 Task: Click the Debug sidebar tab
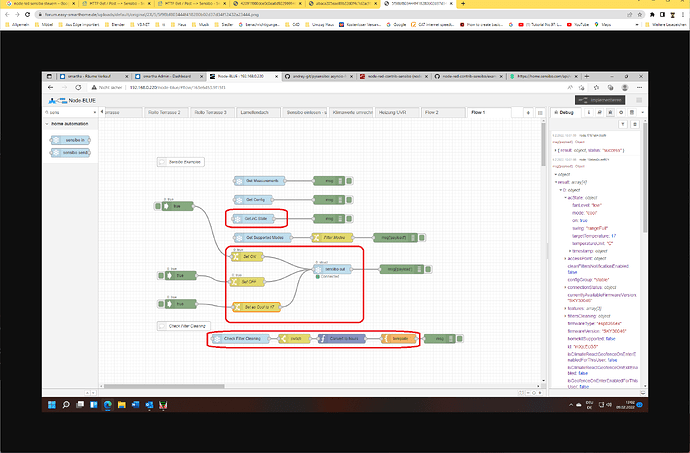point(563,114)
